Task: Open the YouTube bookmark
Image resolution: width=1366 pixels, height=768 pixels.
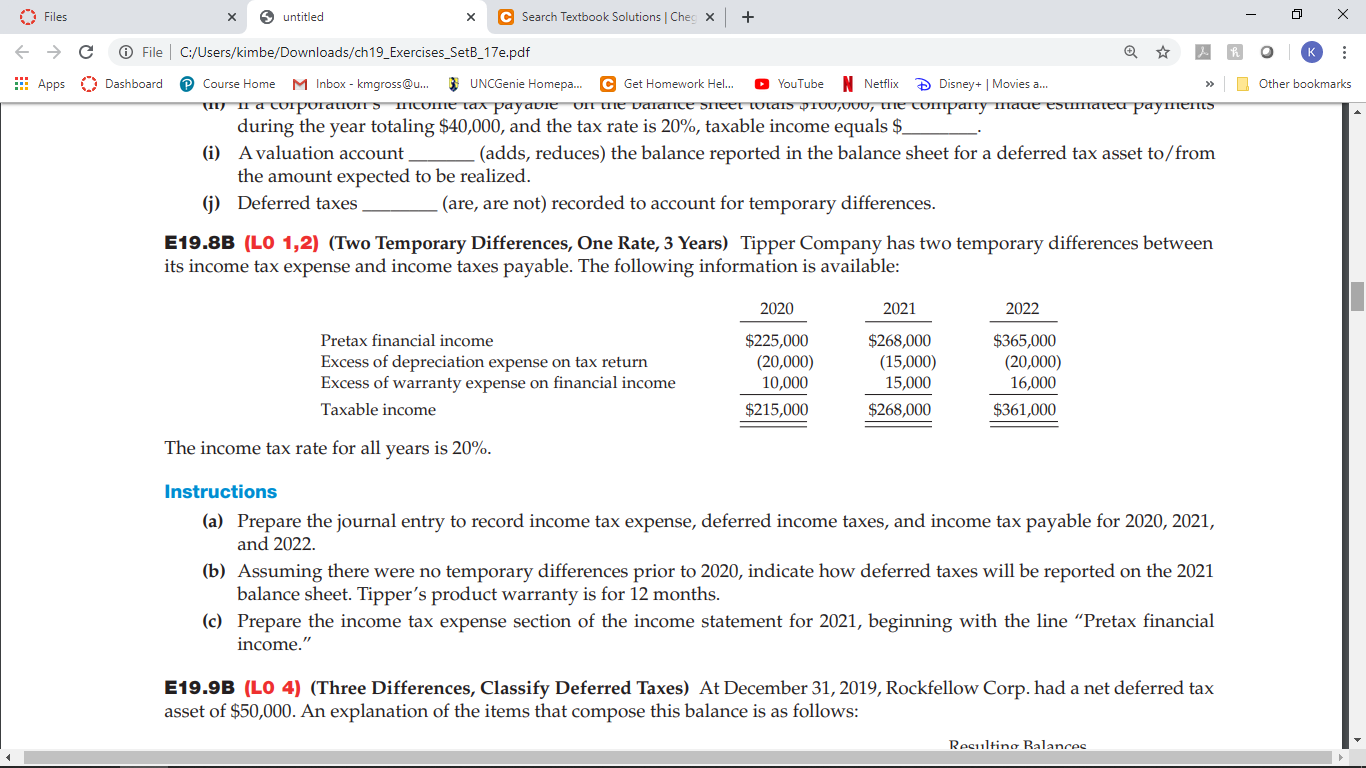Action: pos(789,84)
